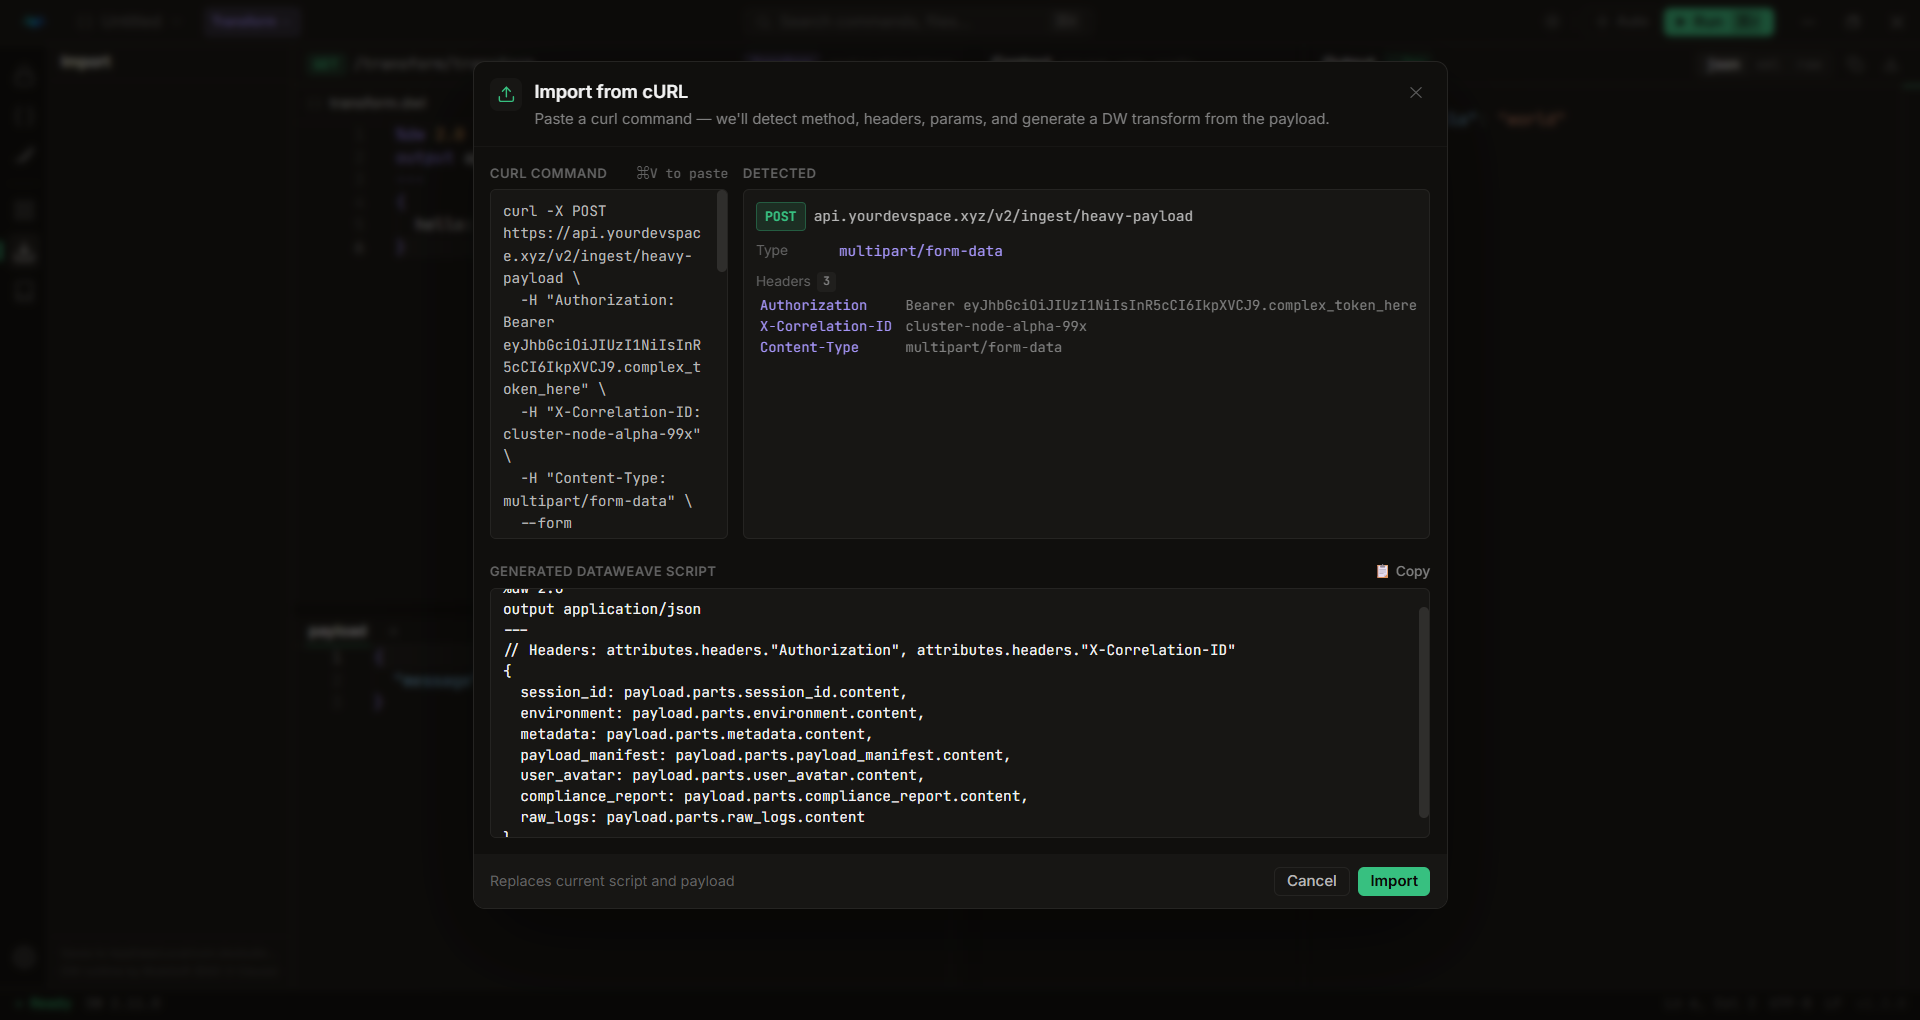Click the curl command box scrollbar
Viewport: 1920px width, 1020px height.
(722, 232)
